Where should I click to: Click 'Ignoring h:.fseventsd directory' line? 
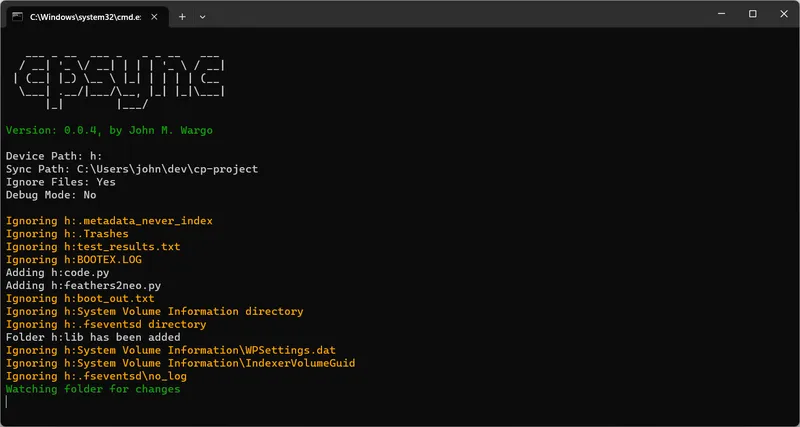pos(106,324)
